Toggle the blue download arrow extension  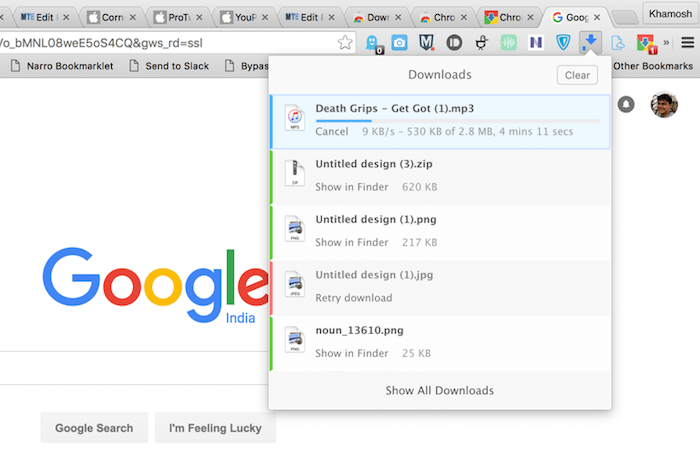590,42
